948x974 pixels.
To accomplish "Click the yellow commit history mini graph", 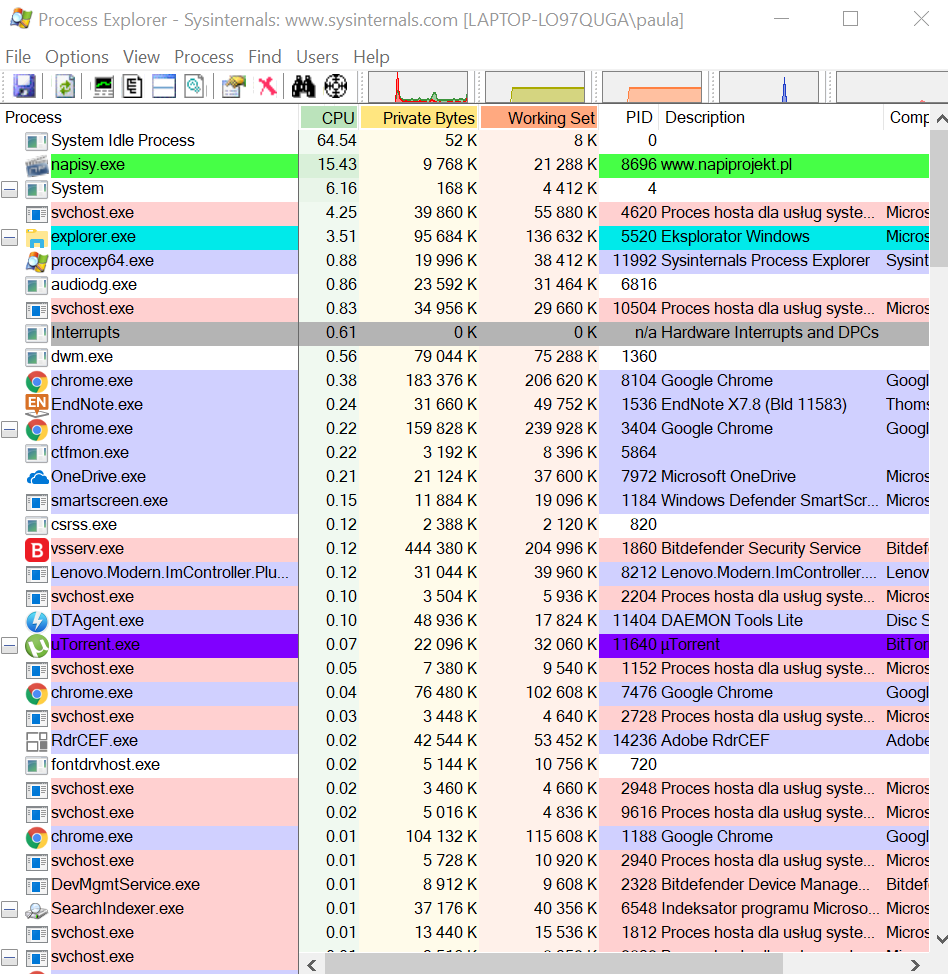I will [x=535, y=86].
